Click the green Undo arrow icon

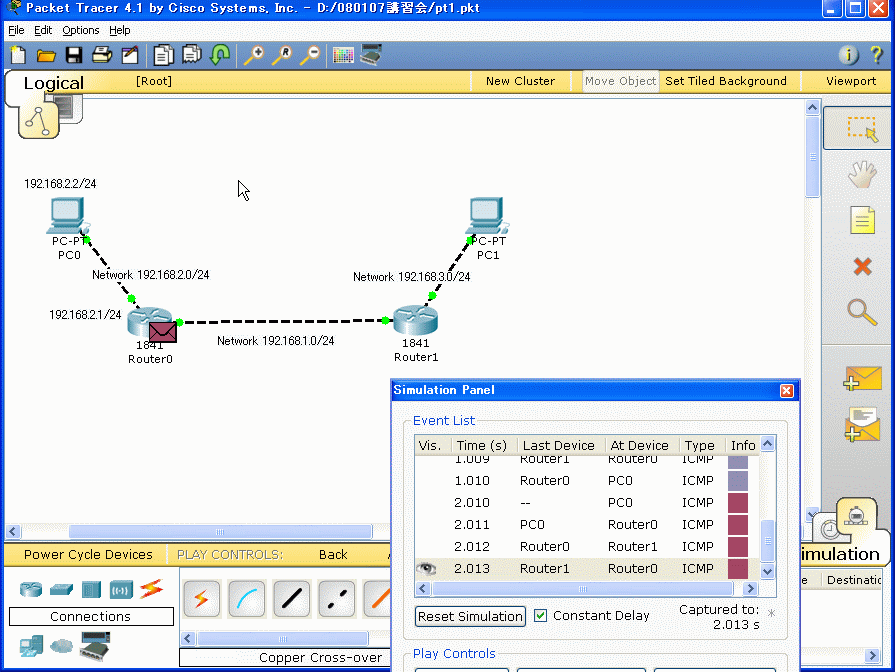coord(220,55)
